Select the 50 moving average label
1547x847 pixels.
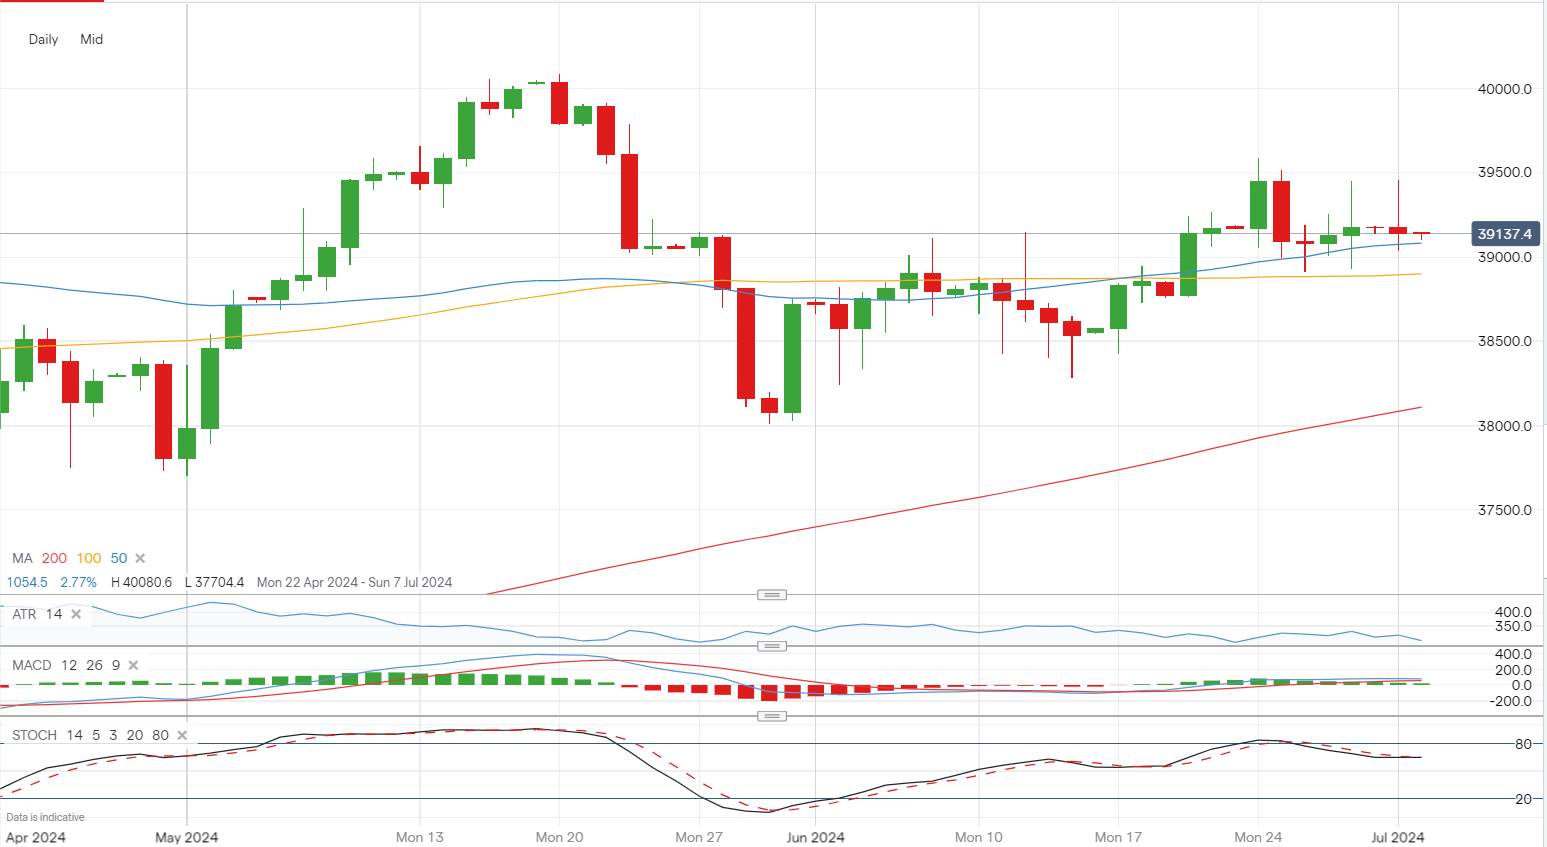(x=119, y=558)
